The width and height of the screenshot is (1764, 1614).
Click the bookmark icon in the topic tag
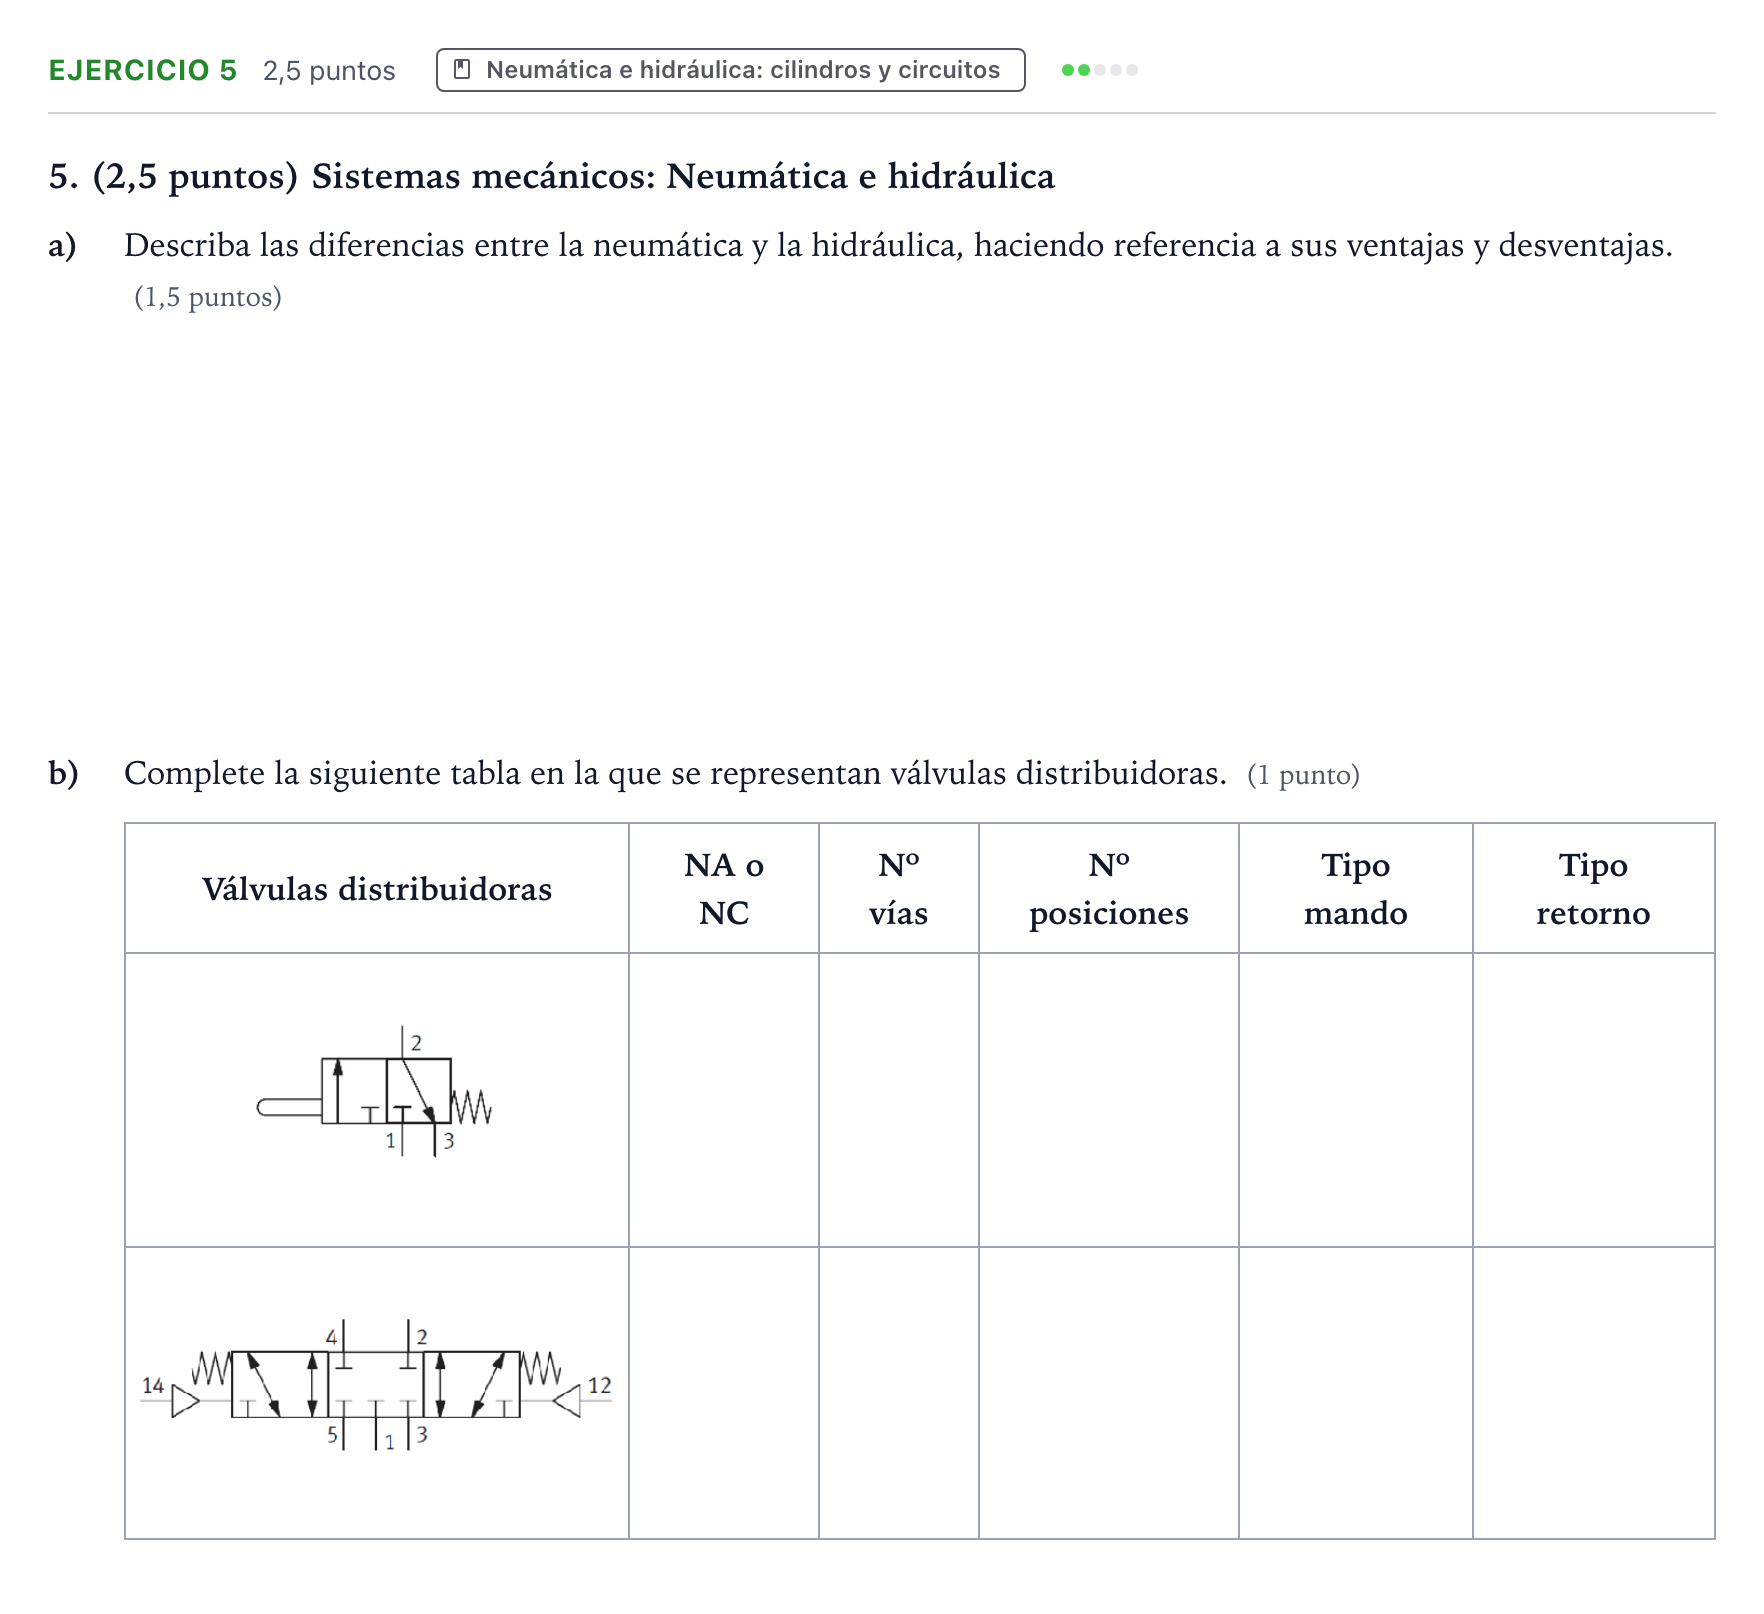(x=462, y=70)
